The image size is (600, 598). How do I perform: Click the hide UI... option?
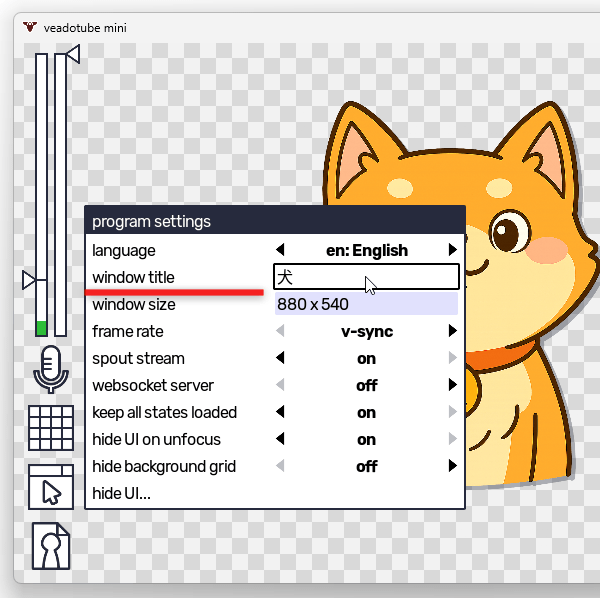pos(121,494)
